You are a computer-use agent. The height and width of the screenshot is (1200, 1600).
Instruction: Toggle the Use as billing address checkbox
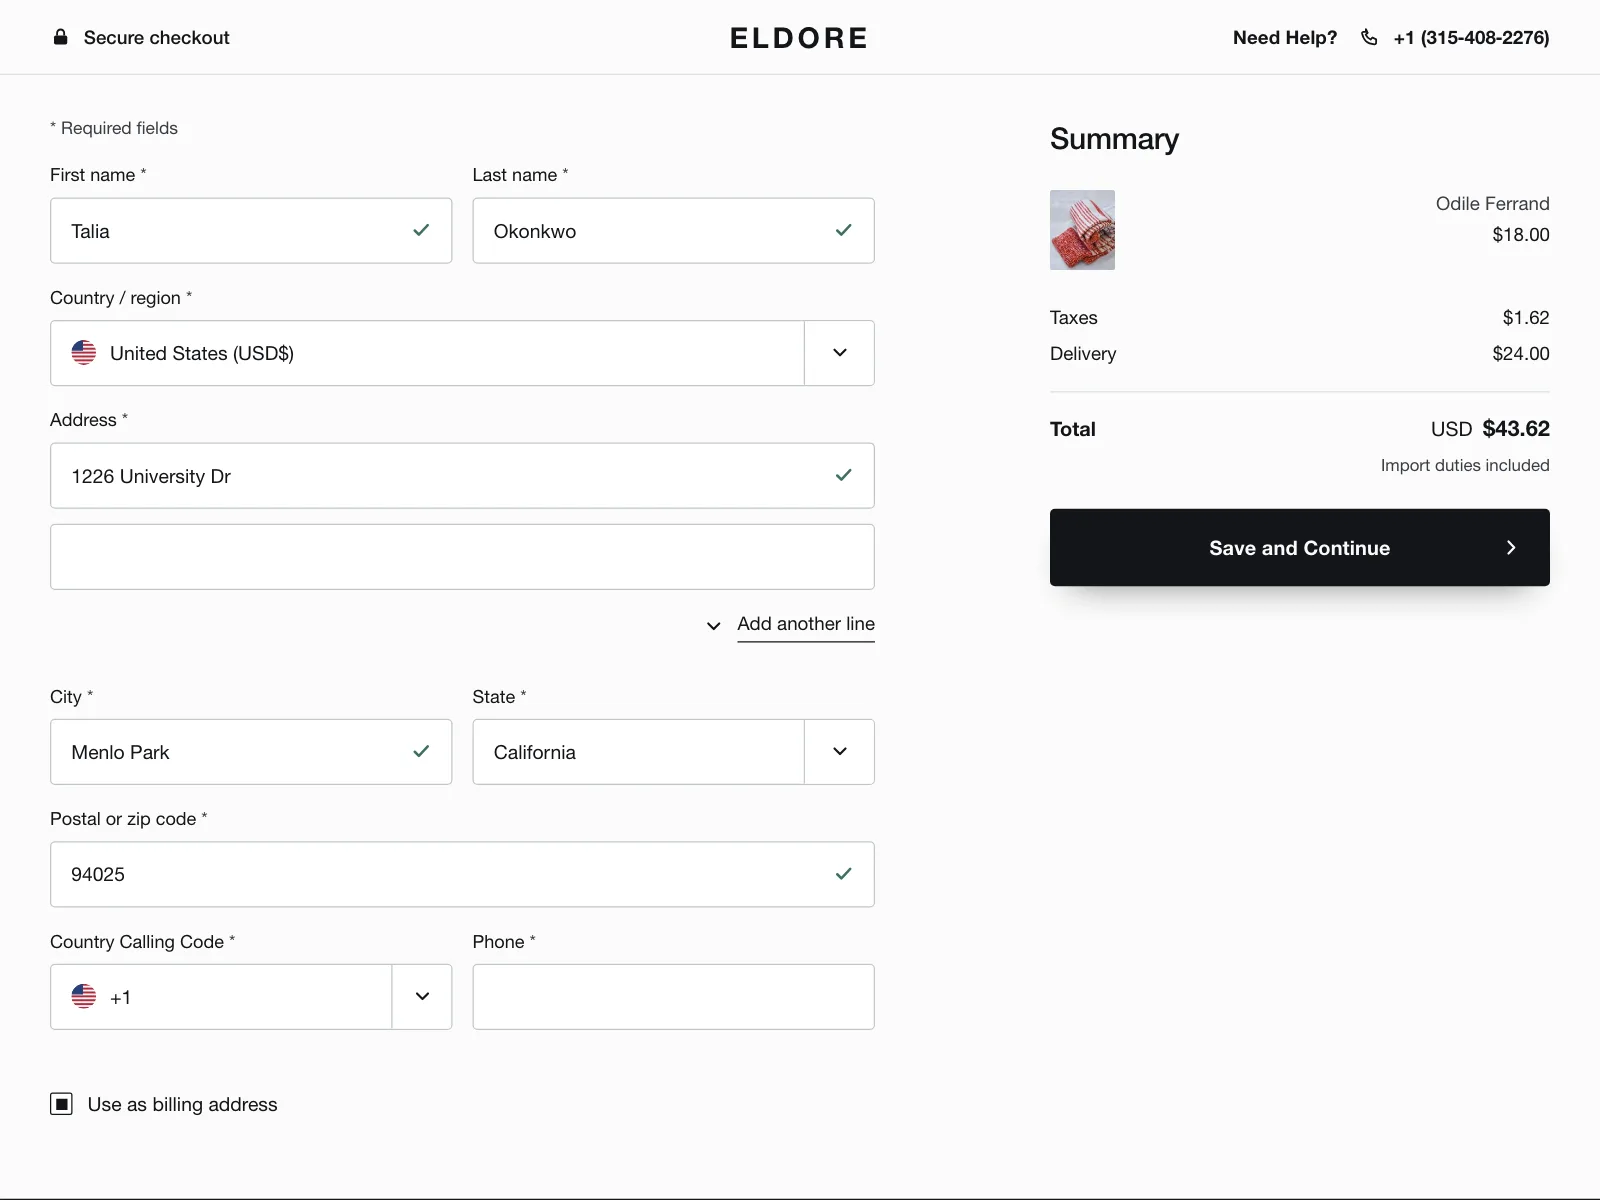(62, 1104)
